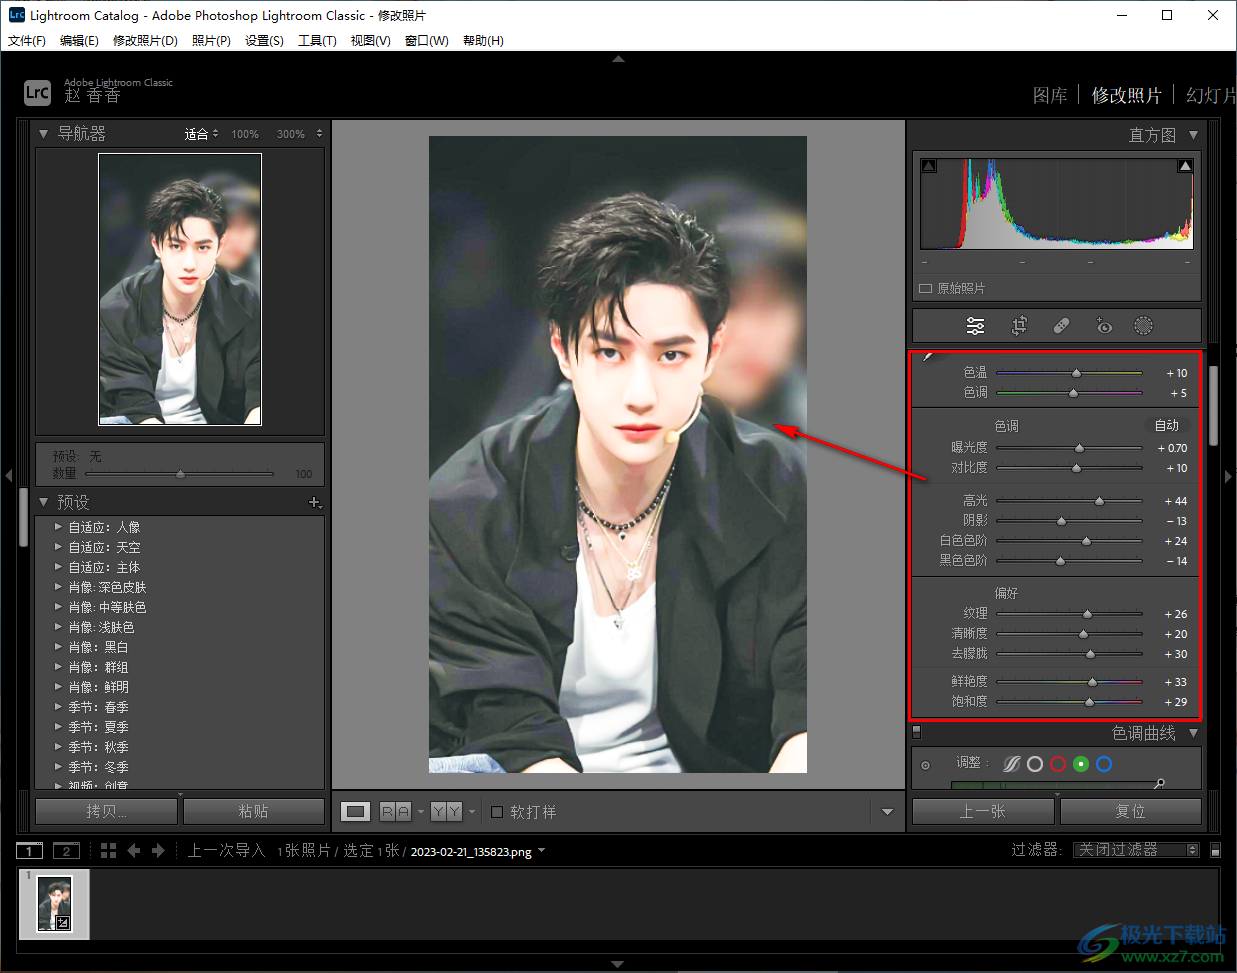Click the 粘贴 button
This screenshot has width=1237, height=973.
(x=254, y=811)
